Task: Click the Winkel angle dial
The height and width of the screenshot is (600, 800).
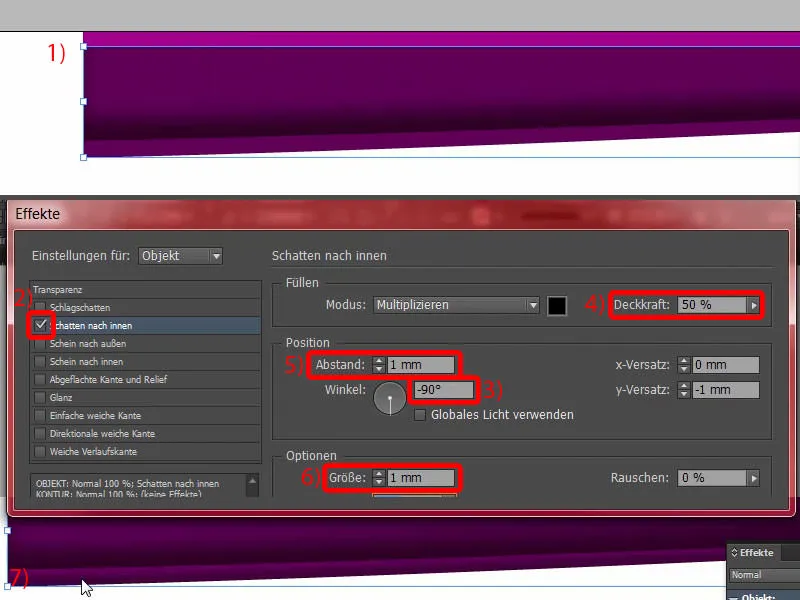Action: [390, 398]
